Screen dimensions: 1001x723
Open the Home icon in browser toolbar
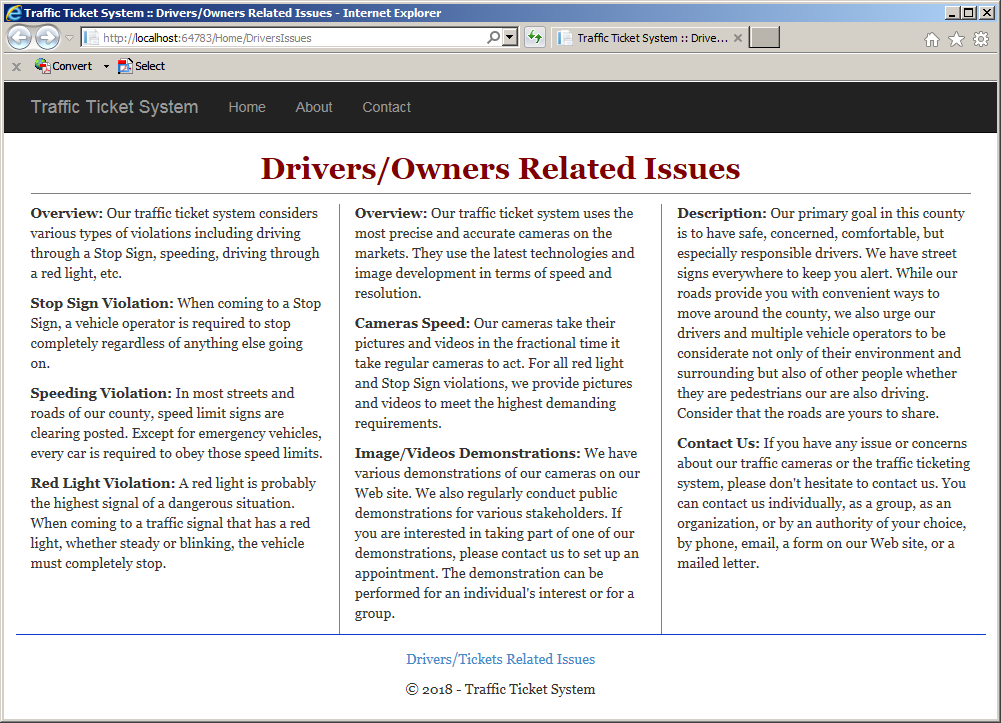(x=932, y=40)
